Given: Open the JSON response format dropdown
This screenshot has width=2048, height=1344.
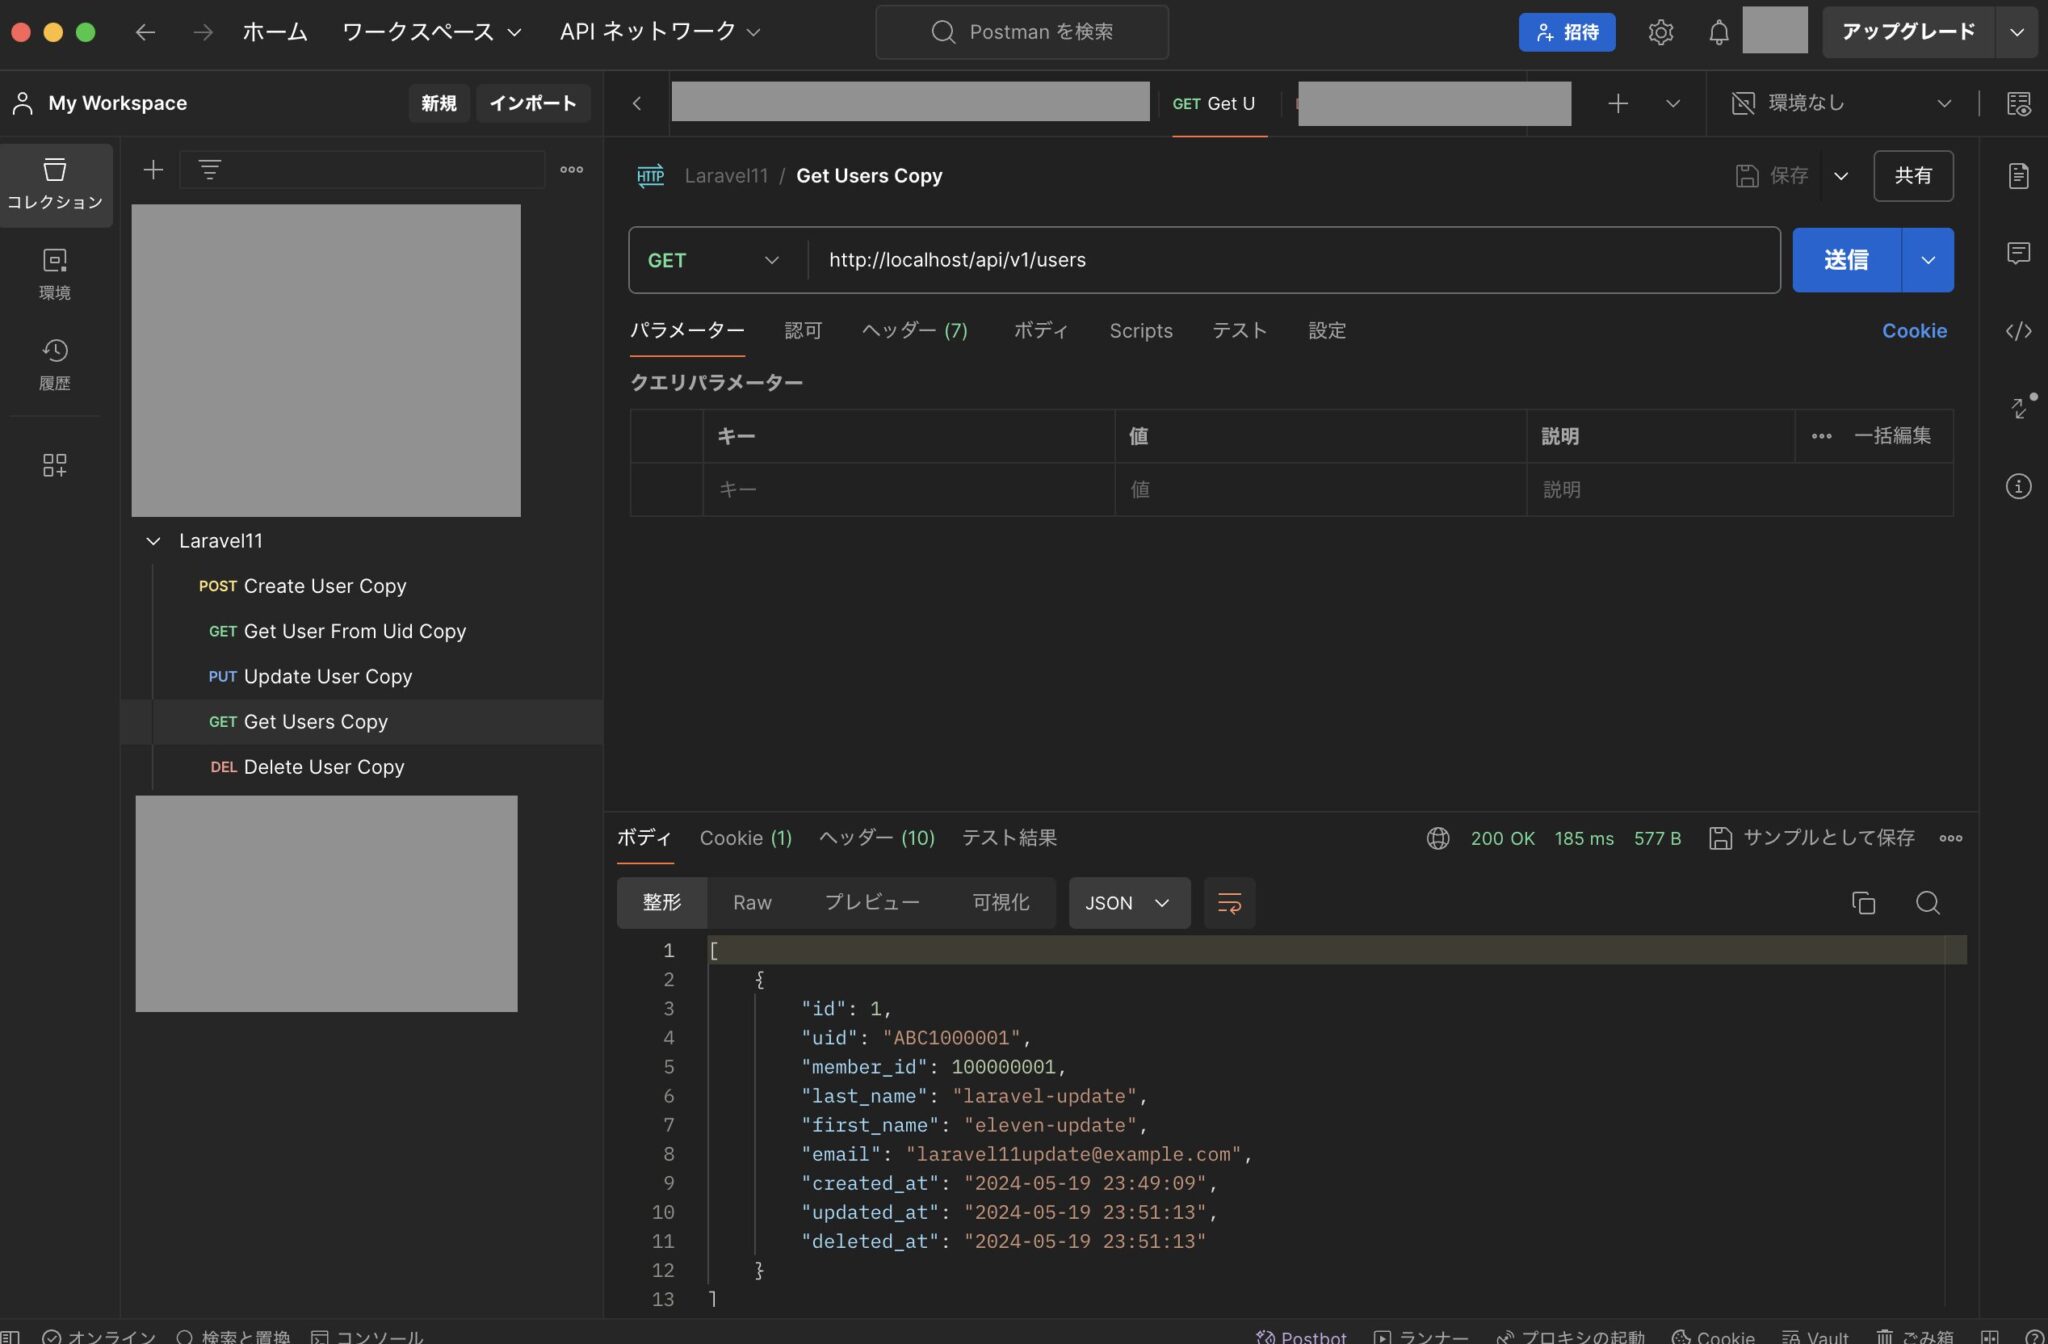Looking at the screenshot, I should [1127, 902].
